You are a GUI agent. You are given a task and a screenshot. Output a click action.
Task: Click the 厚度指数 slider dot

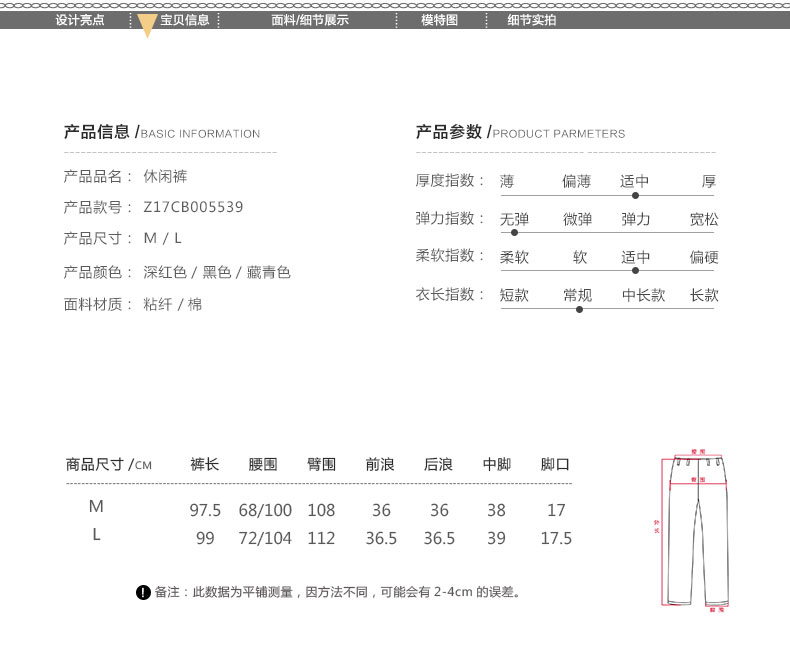(635, 195)
